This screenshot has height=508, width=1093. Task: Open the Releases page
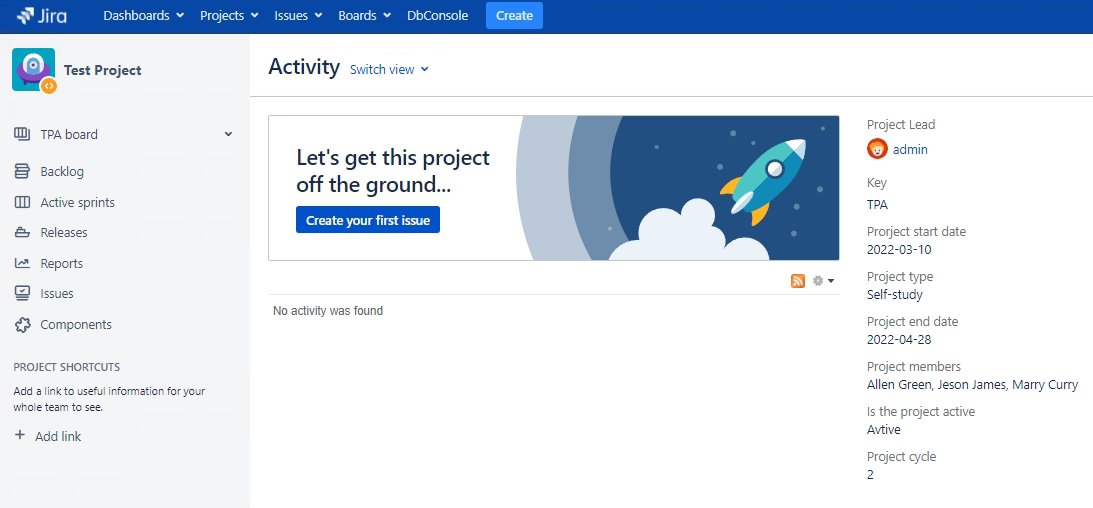[x=64, y=233]
